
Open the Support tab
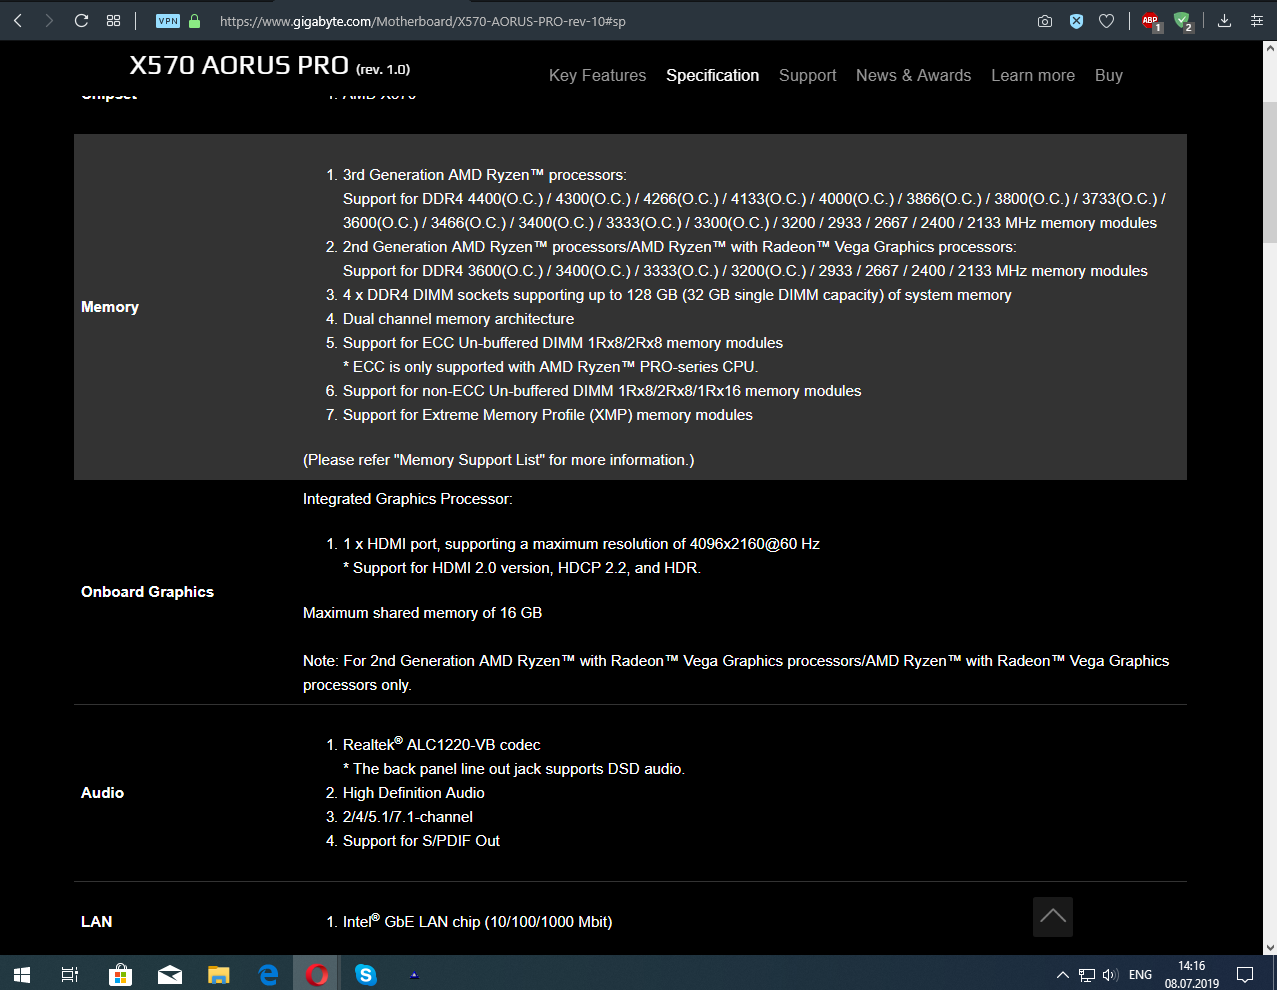click(x=807, y=76)
